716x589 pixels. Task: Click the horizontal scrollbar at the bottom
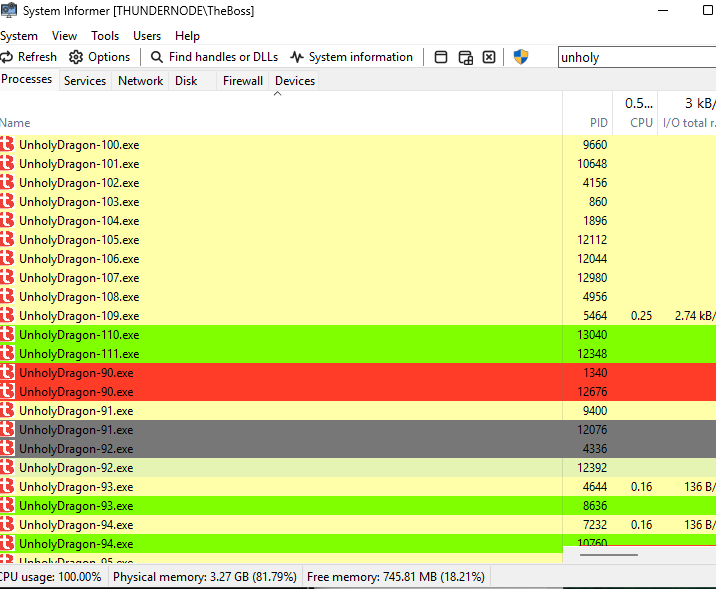point(609,554)
